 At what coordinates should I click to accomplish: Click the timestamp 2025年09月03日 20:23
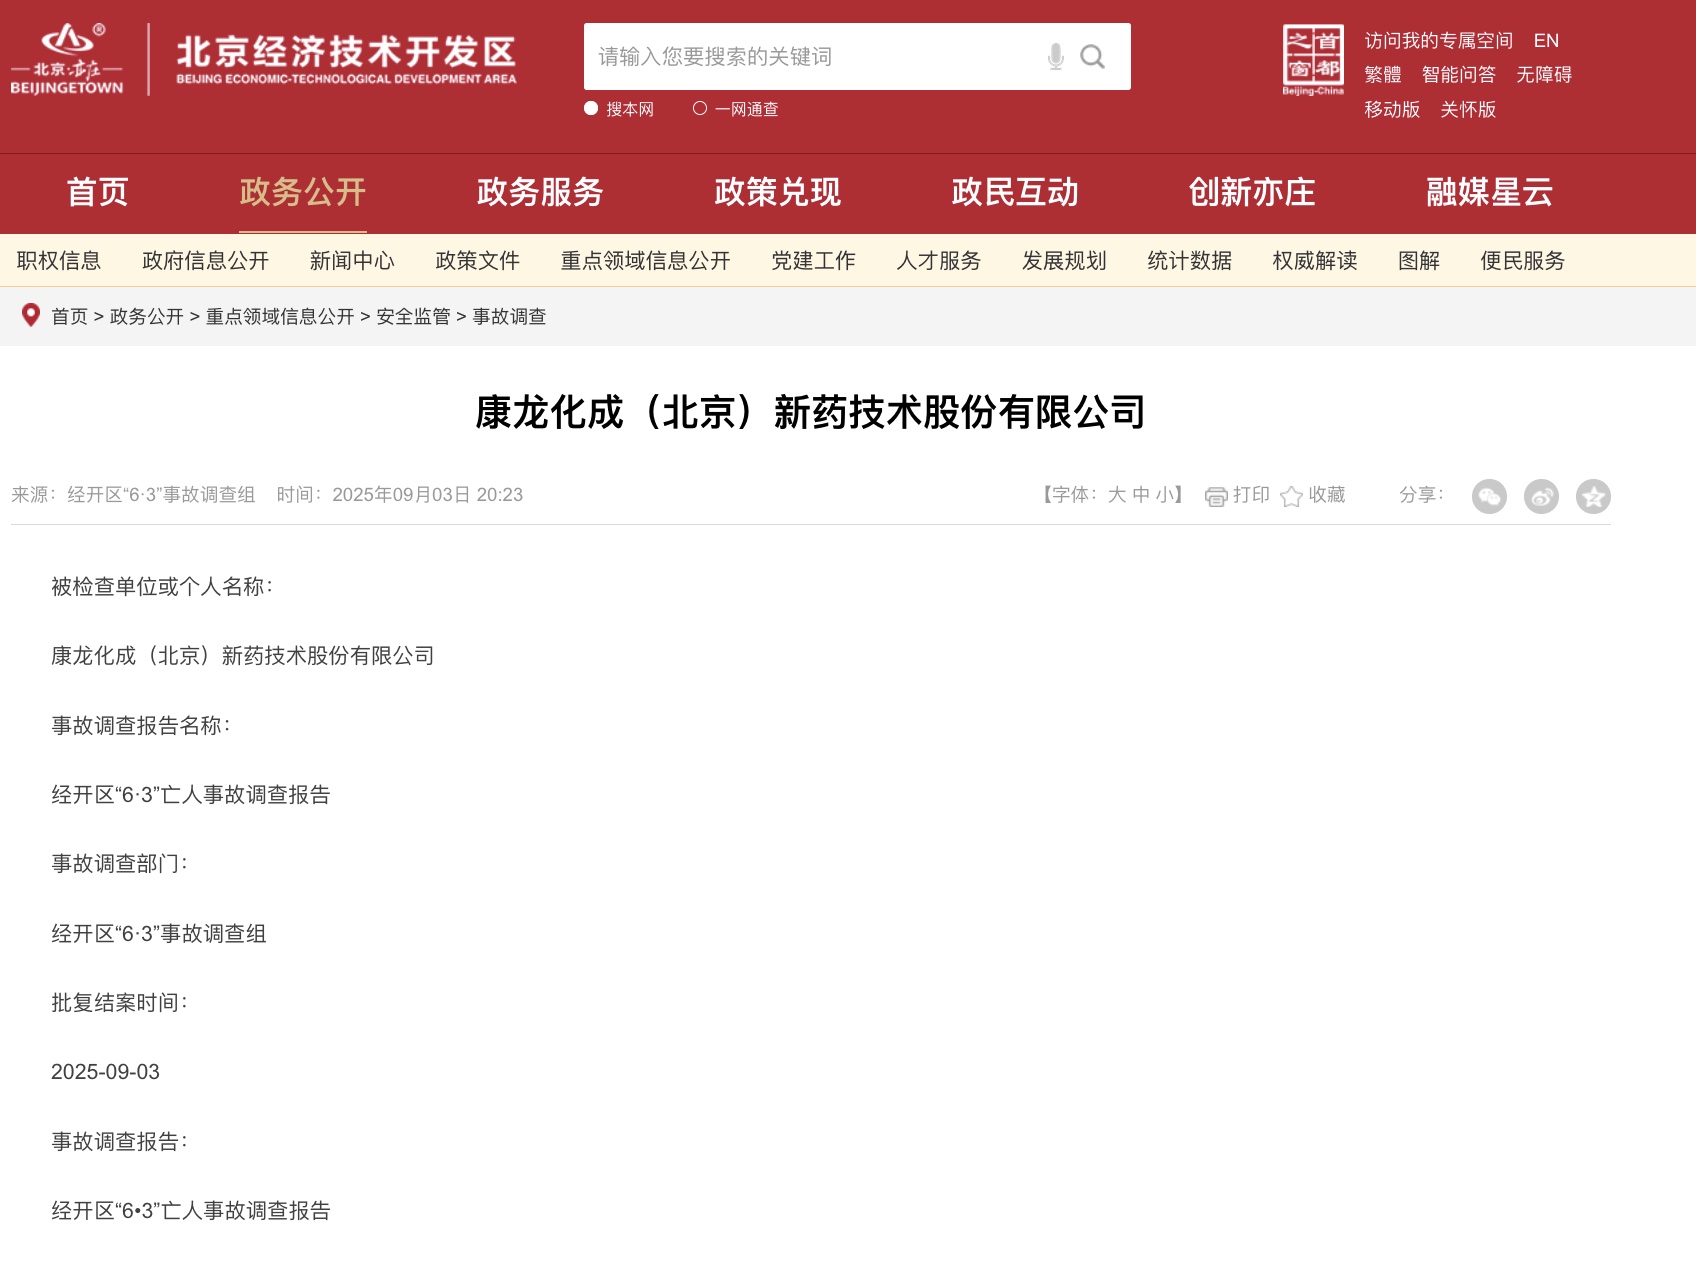click(x=428, y=495)
